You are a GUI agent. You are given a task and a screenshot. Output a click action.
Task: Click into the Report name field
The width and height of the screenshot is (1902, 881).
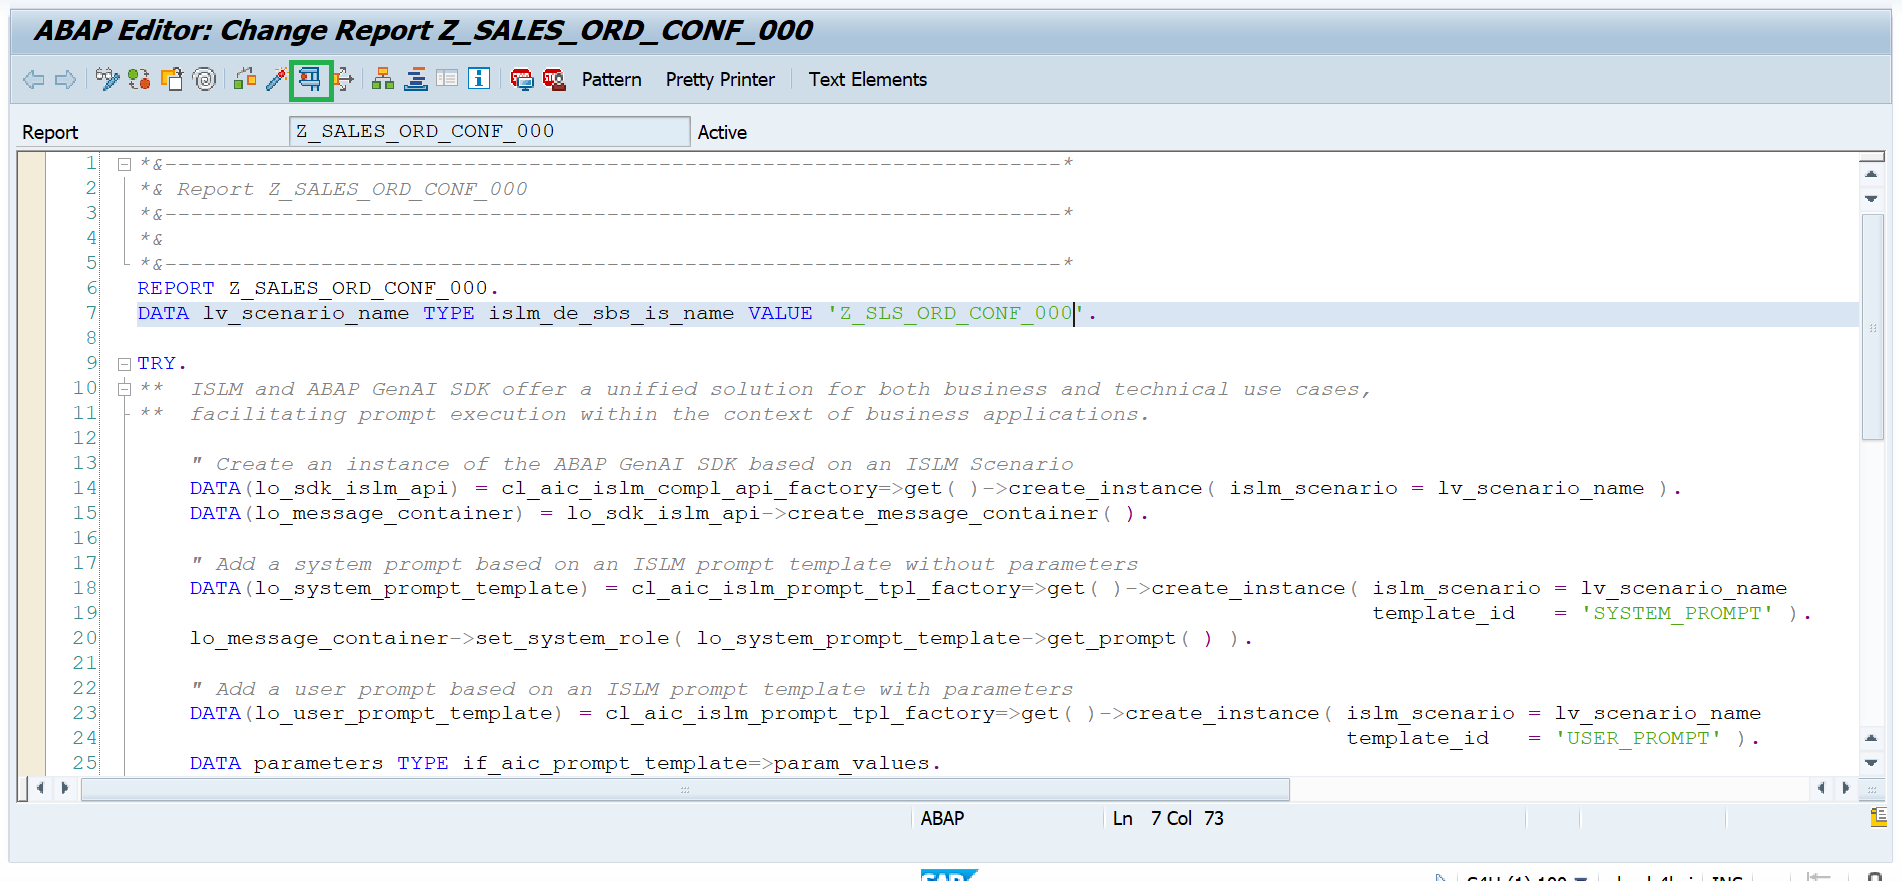(490, 131)
